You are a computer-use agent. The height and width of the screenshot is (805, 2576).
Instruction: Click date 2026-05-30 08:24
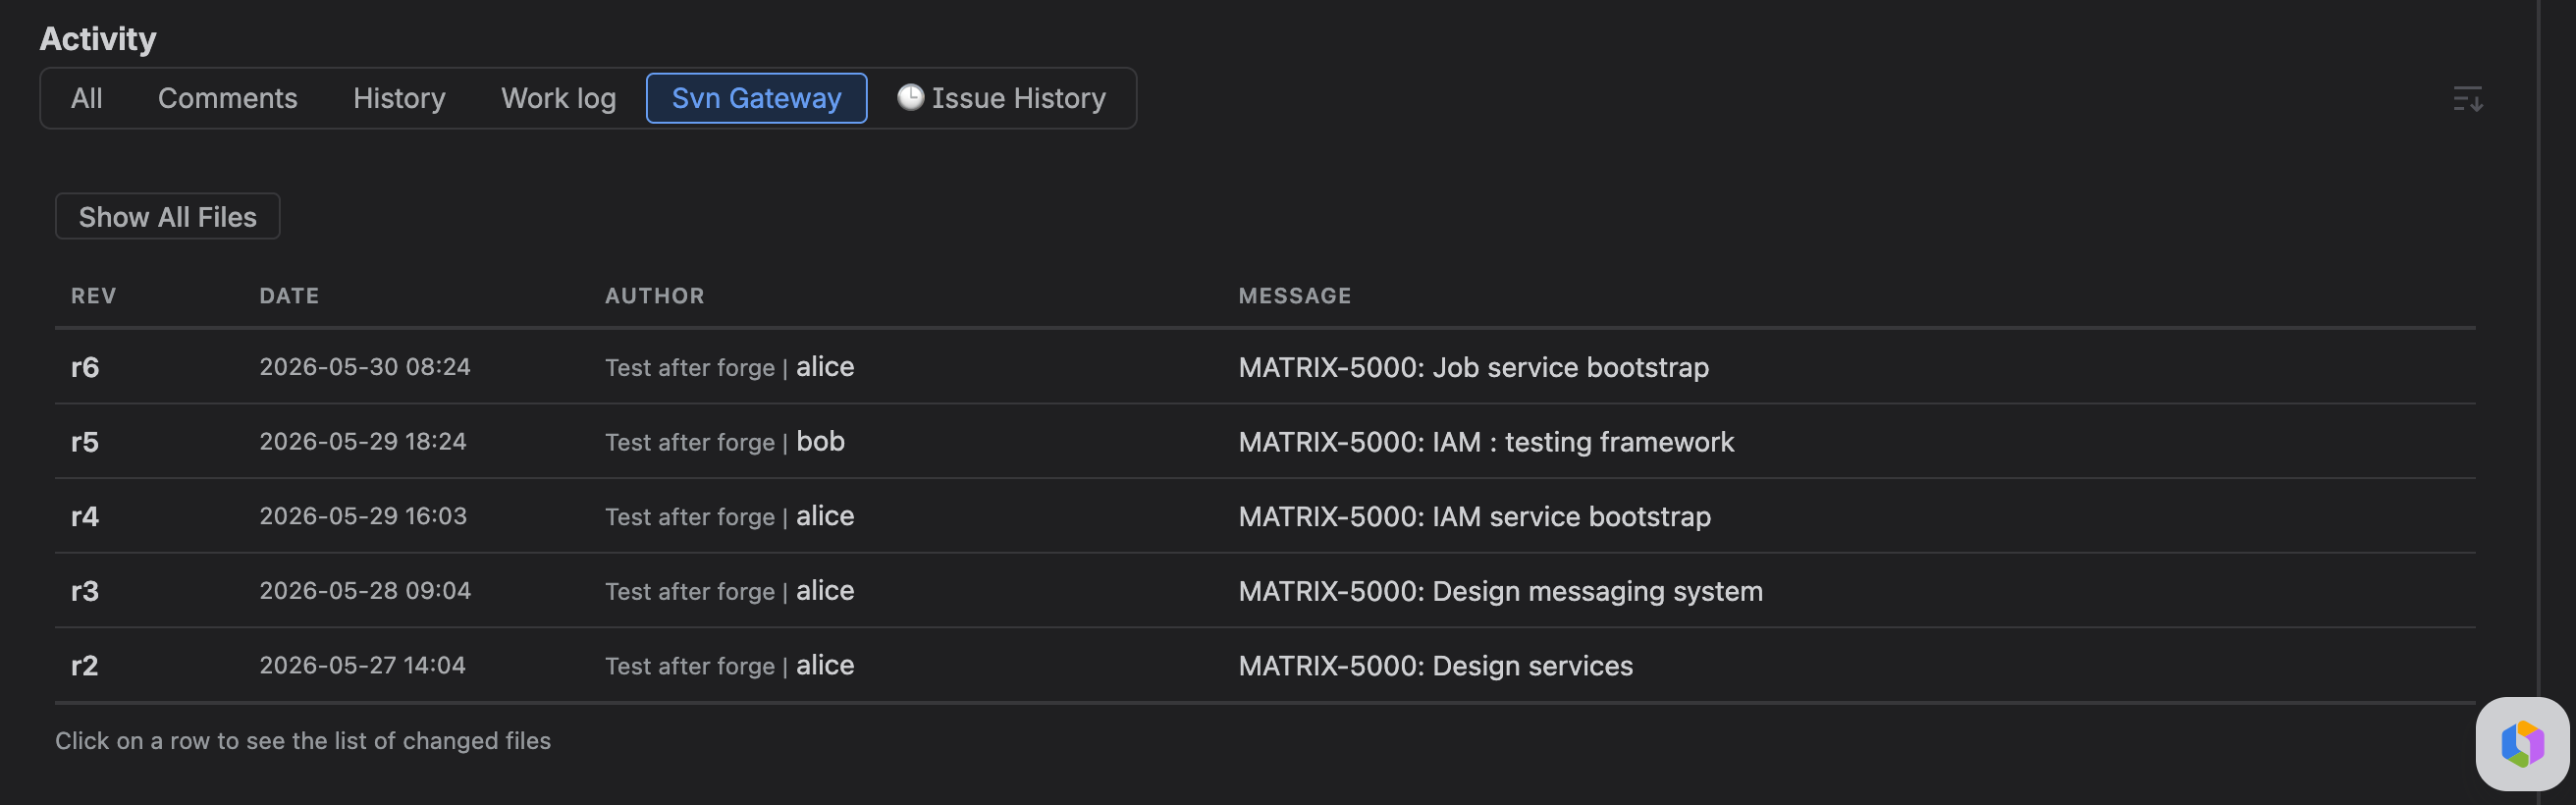point(365,367)
